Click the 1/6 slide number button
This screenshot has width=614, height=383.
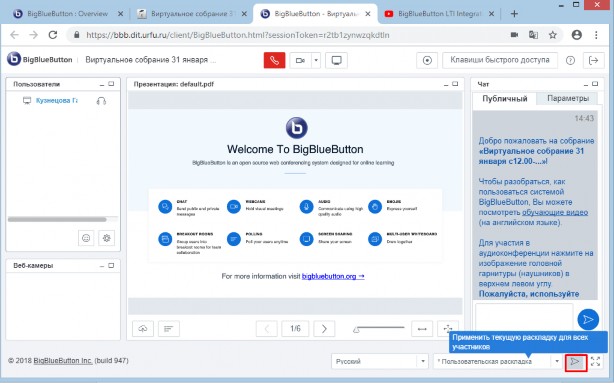(295, 329)
